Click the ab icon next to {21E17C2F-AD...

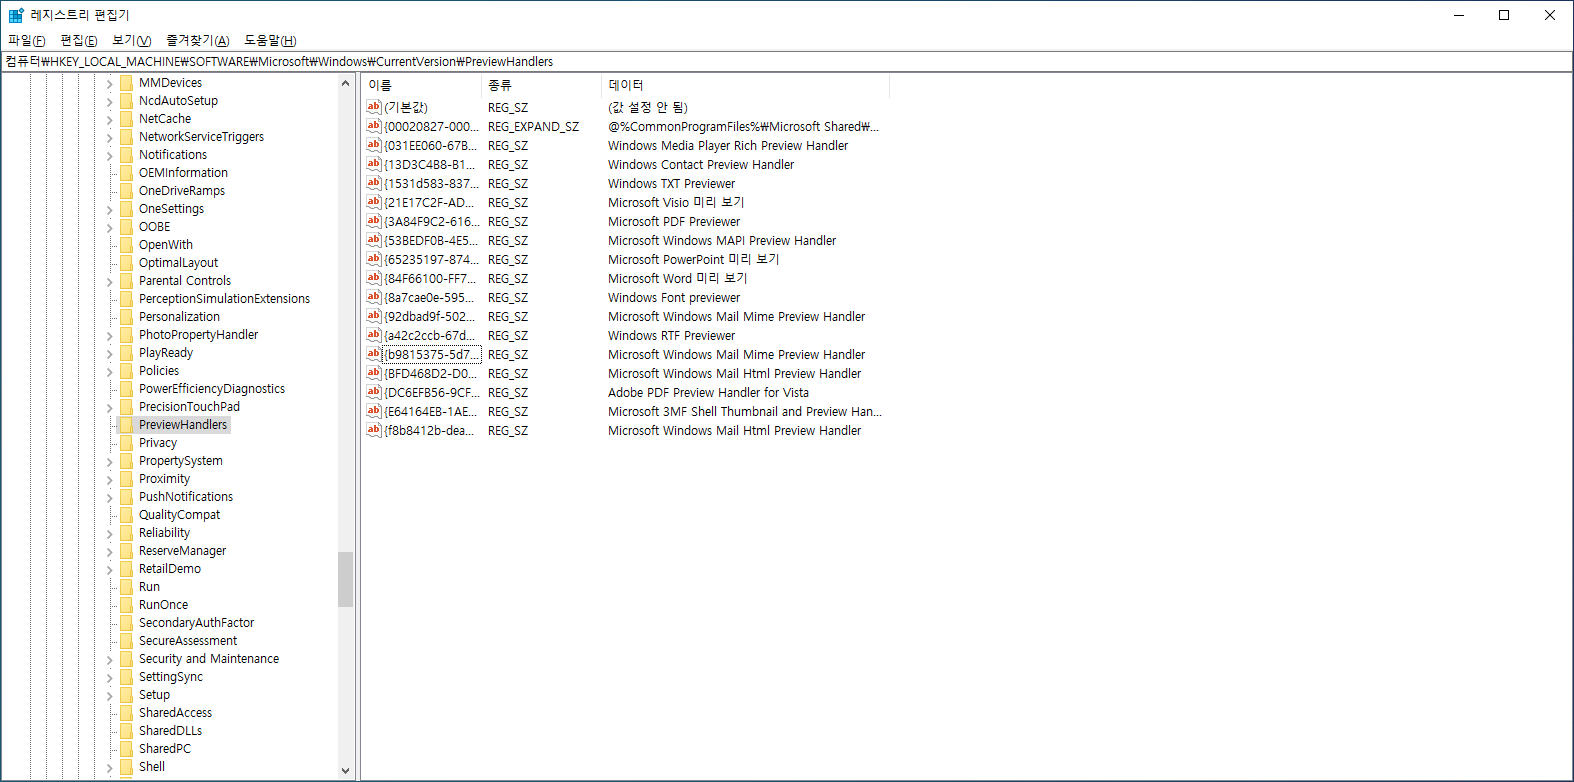point(374,202)
